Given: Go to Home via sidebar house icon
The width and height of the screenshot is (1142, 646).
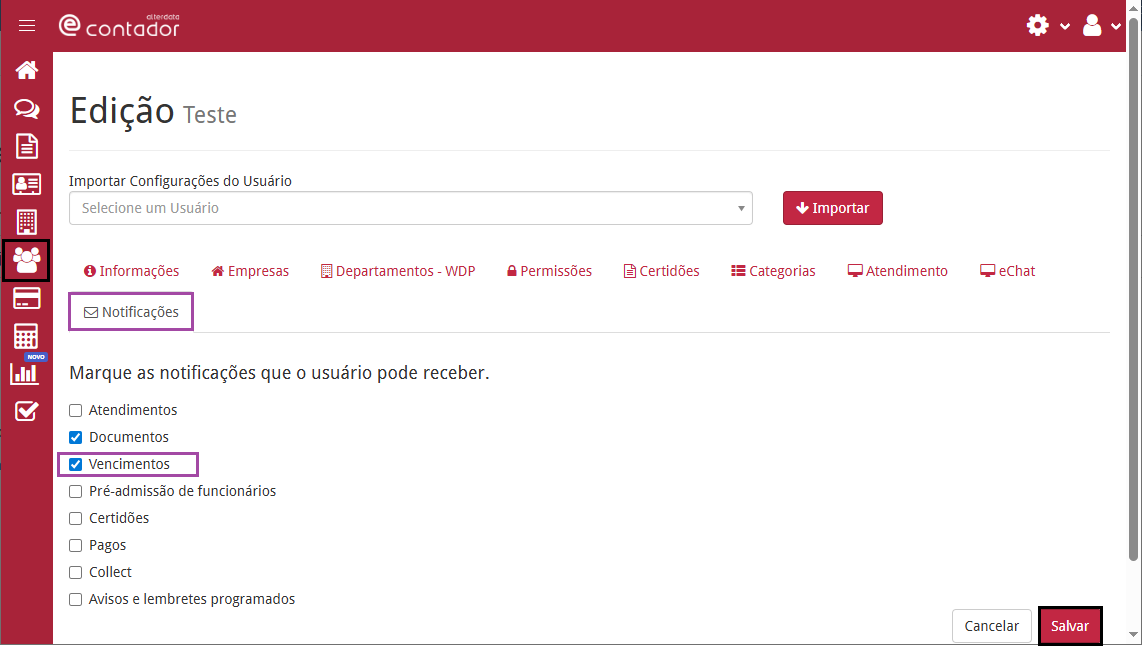Looking at the screenshot, I should click(x=27, y=70).
